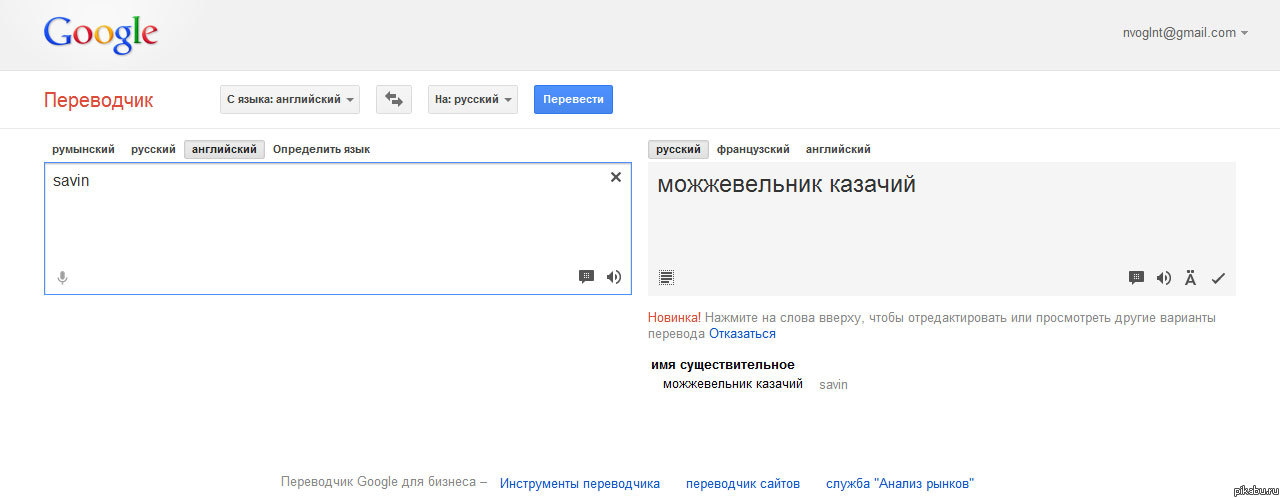Open Инструменты переводчика link
The image size is (1280, 498).
point(580,483)
